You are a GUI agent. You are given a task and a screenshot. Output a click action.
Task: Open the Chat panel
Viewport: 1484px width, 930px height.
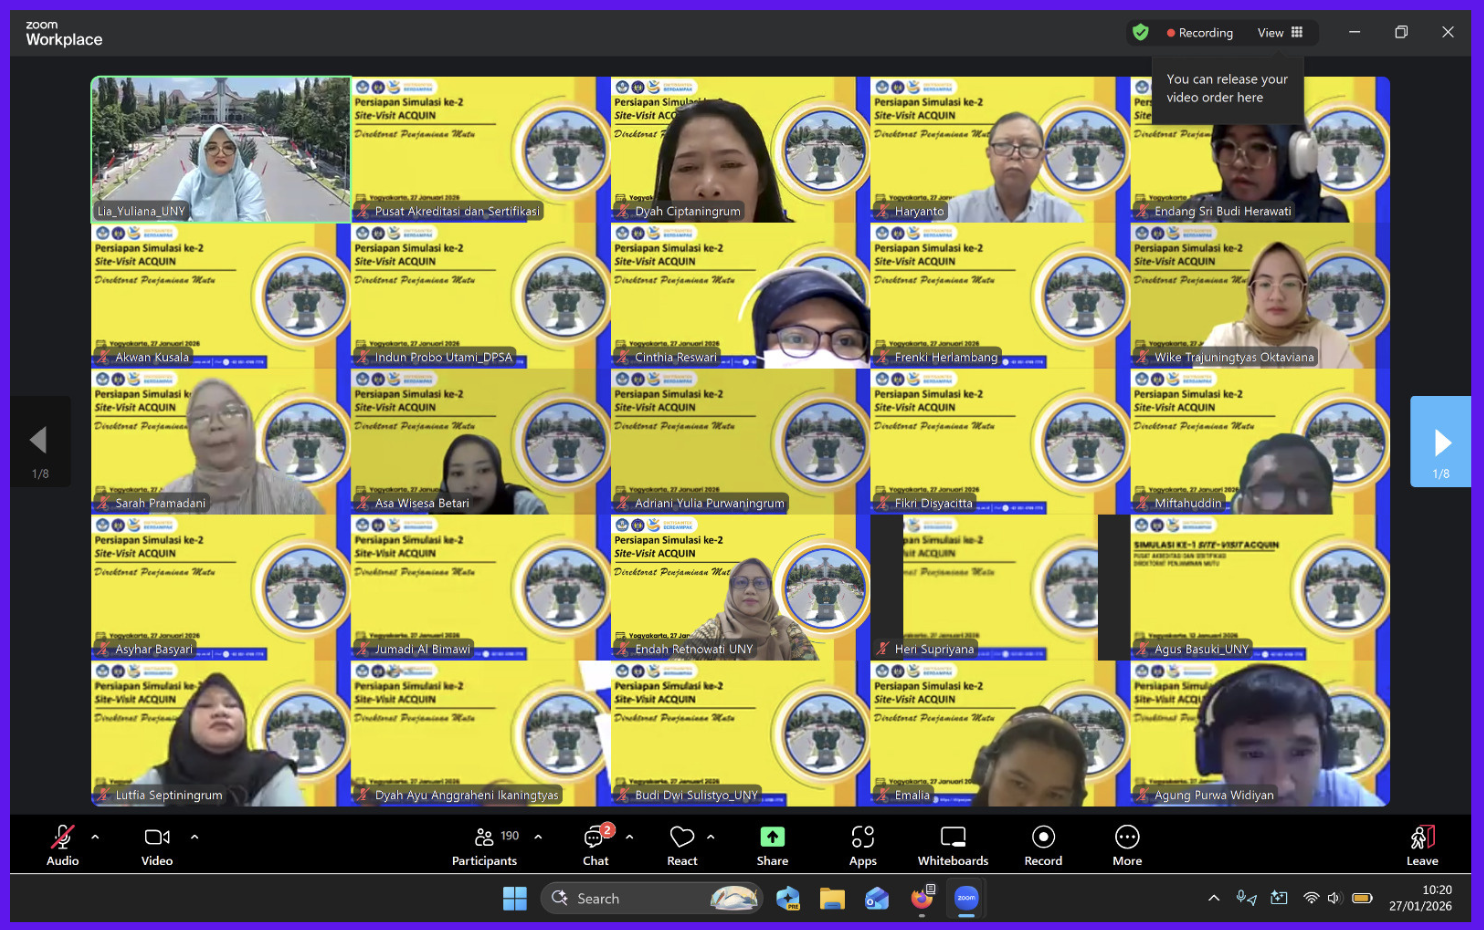pos(596,845)
